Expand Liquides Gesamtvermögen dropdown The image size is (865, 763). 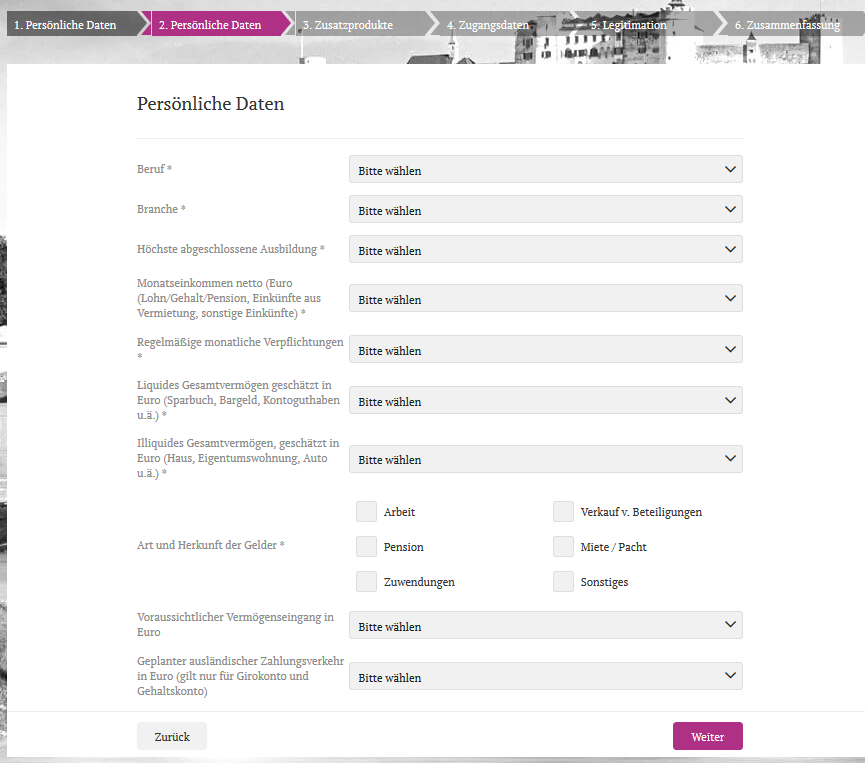[x=545, y=401]
